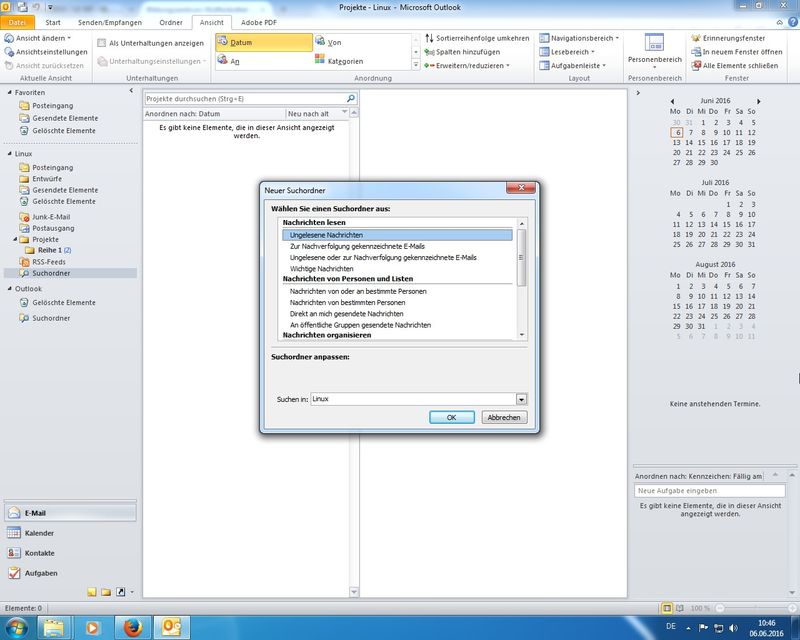
Task: Switch to Senden/Empfangen tab
Action: [110, 22]
